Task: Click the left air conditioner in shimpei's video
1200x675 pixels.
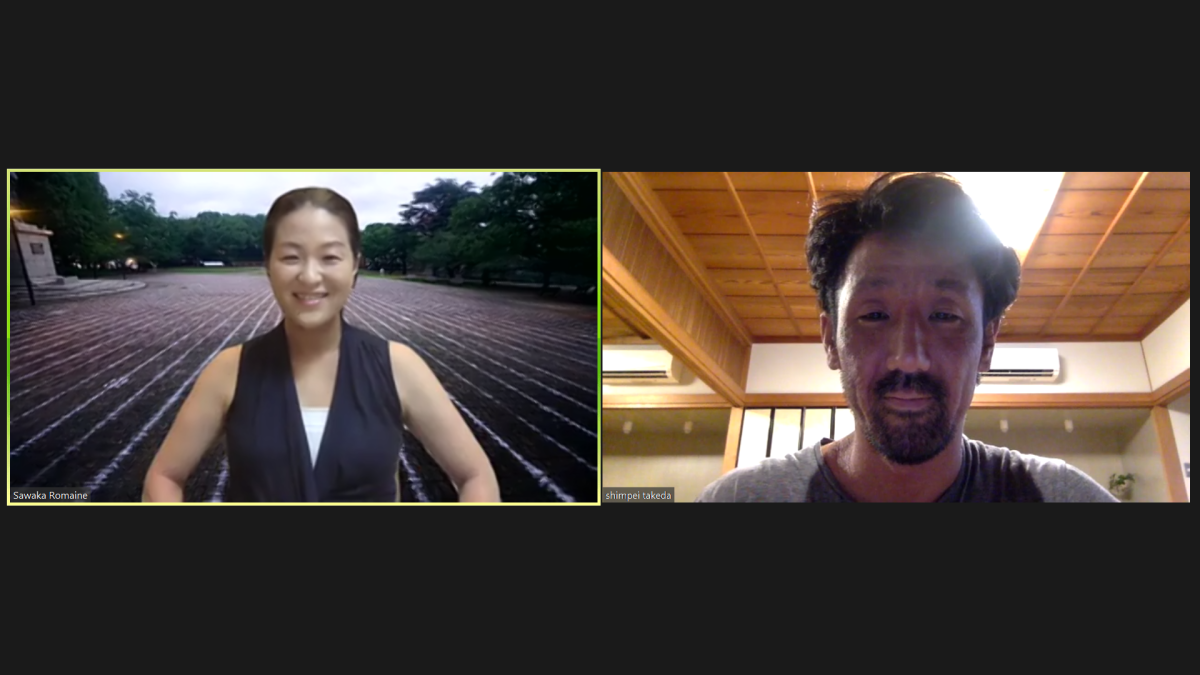Action: coord(638,362)
